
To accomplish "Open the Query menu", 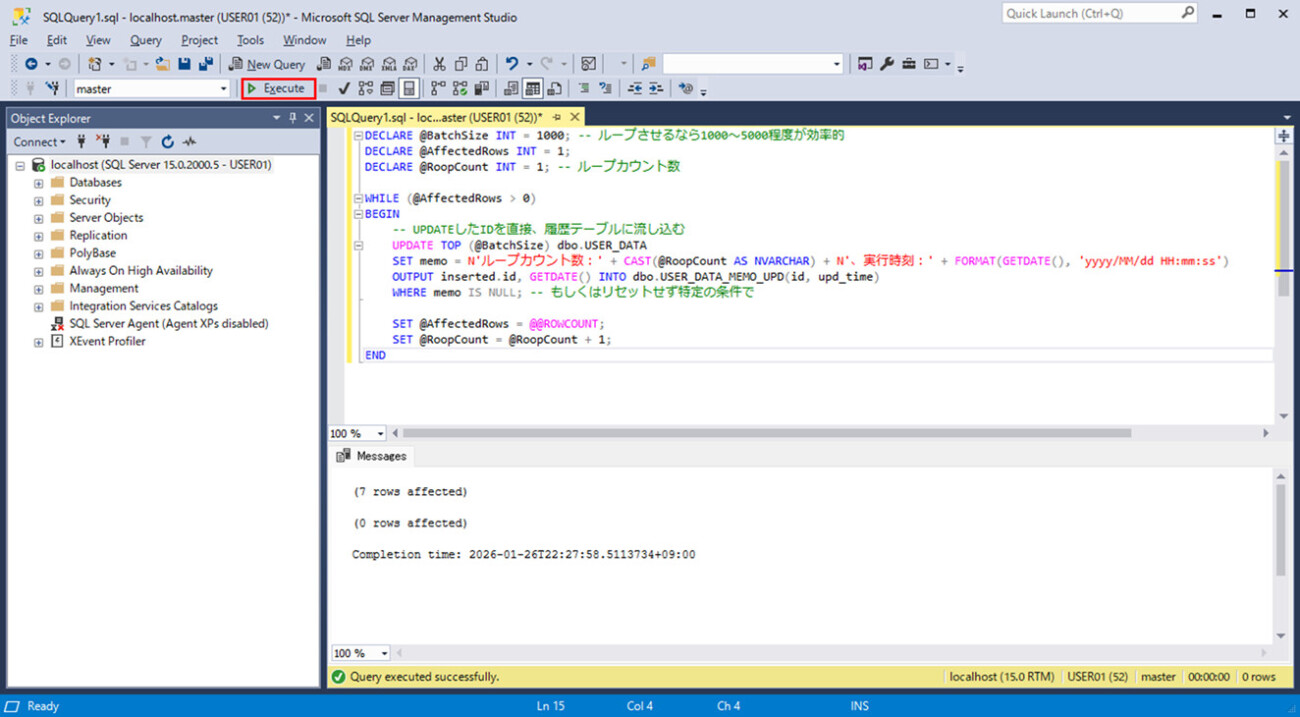I will (x=145, y=40).
